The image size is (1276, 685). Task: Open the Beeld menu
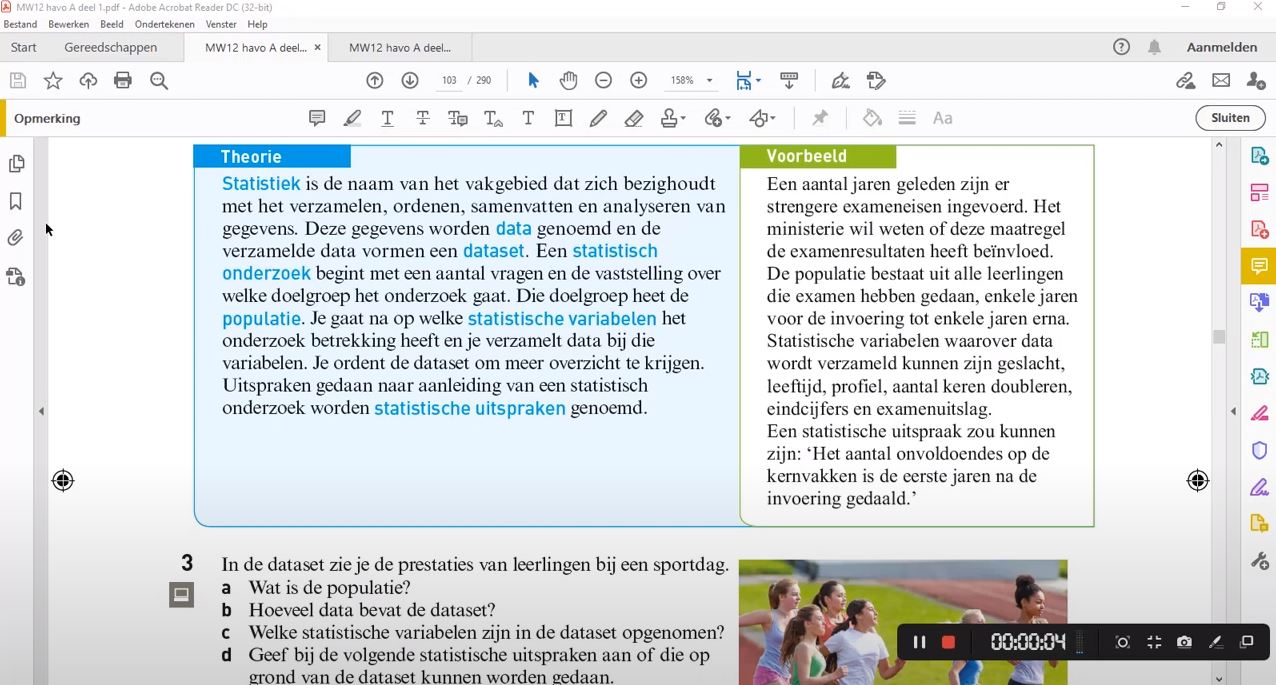click(112, 24)
